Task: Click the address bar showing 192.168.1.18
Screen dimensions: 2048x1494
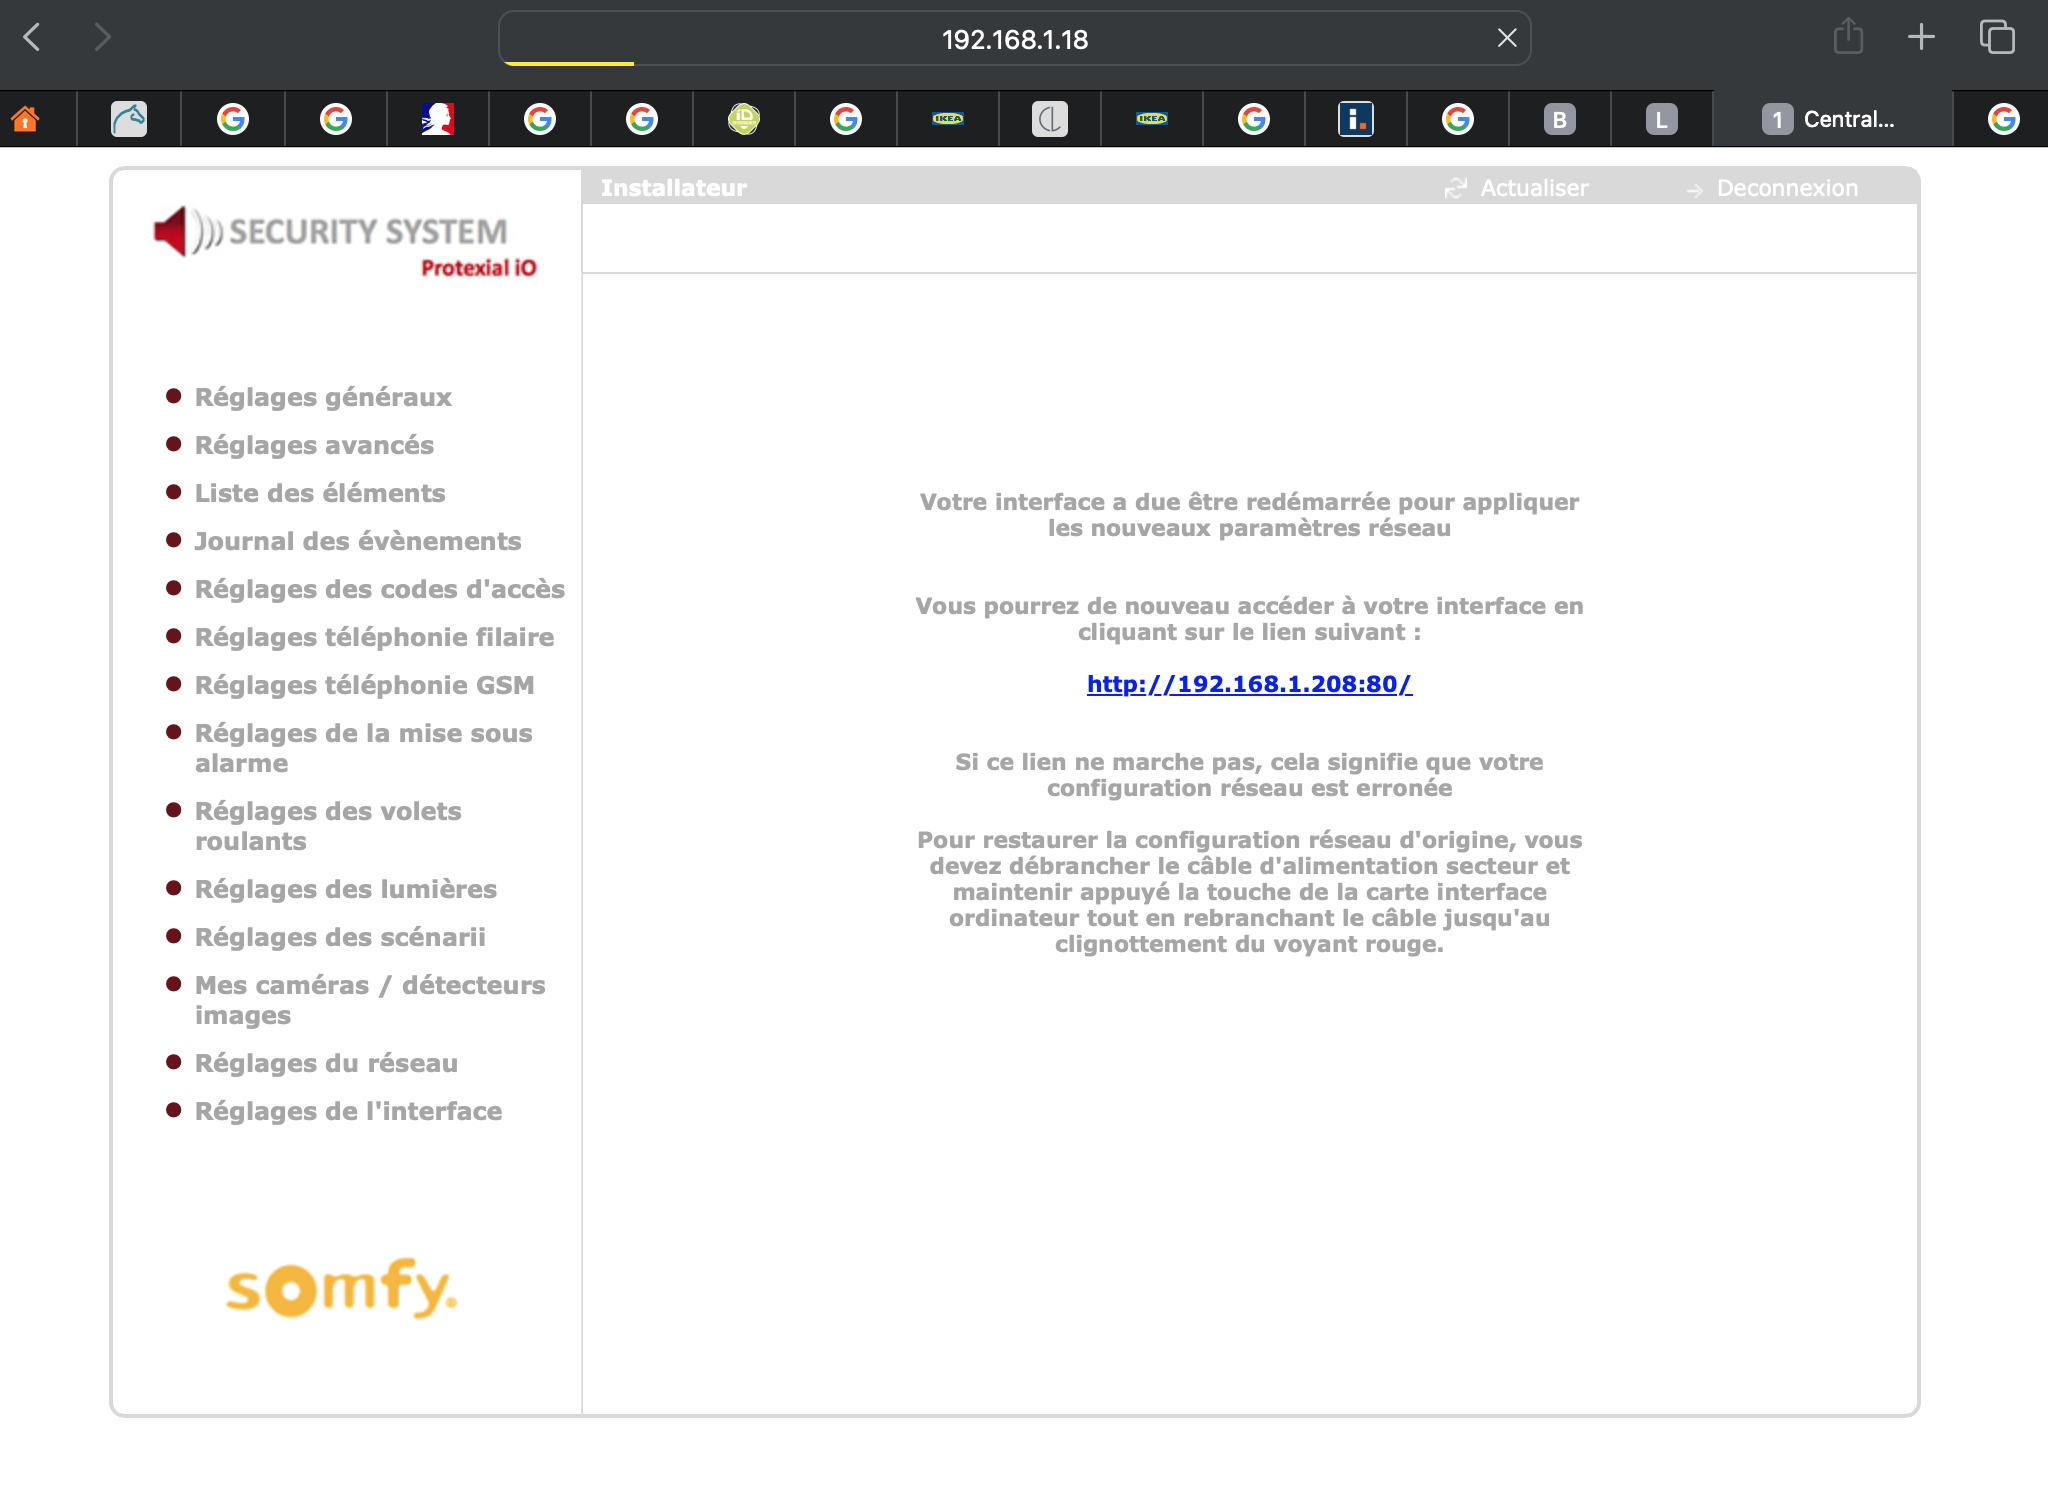Action: tap(1014, 39)
